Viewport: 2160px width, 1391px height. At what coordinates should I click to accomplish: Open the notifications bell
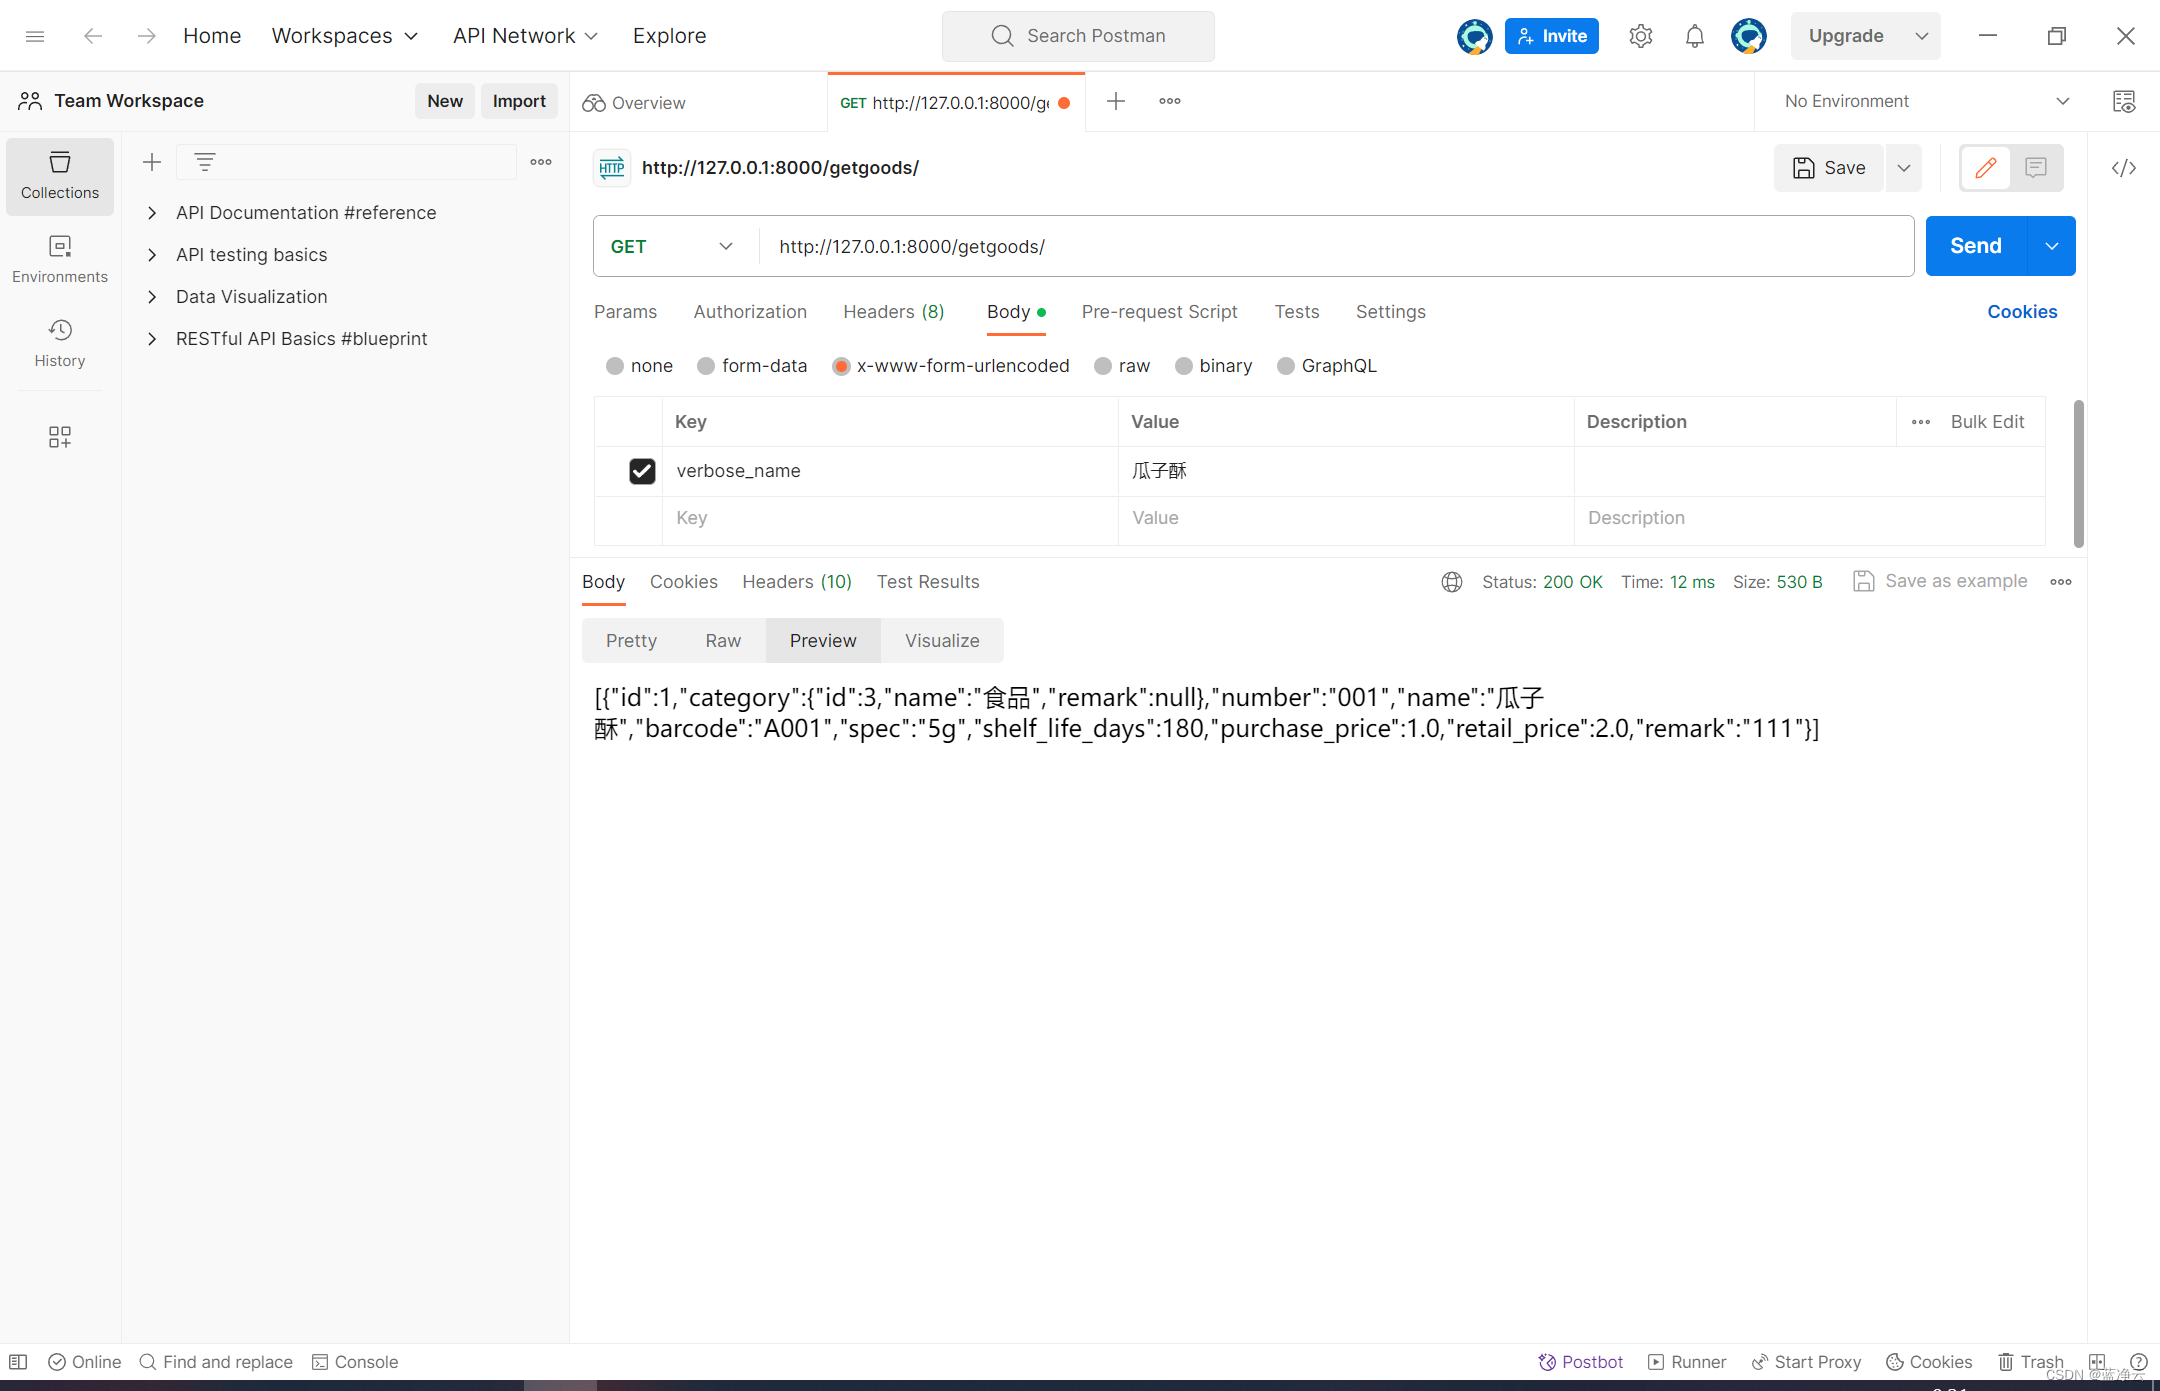(1694, 36)
